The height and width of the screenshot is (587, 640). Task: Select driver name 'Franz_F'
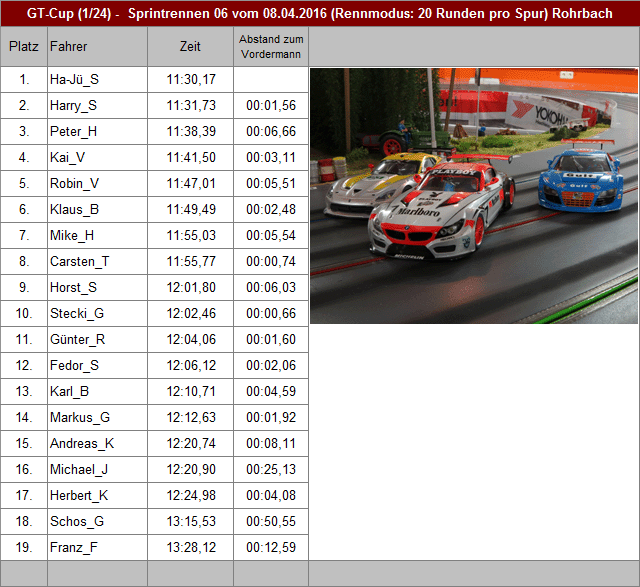click(x=74, y=547)
